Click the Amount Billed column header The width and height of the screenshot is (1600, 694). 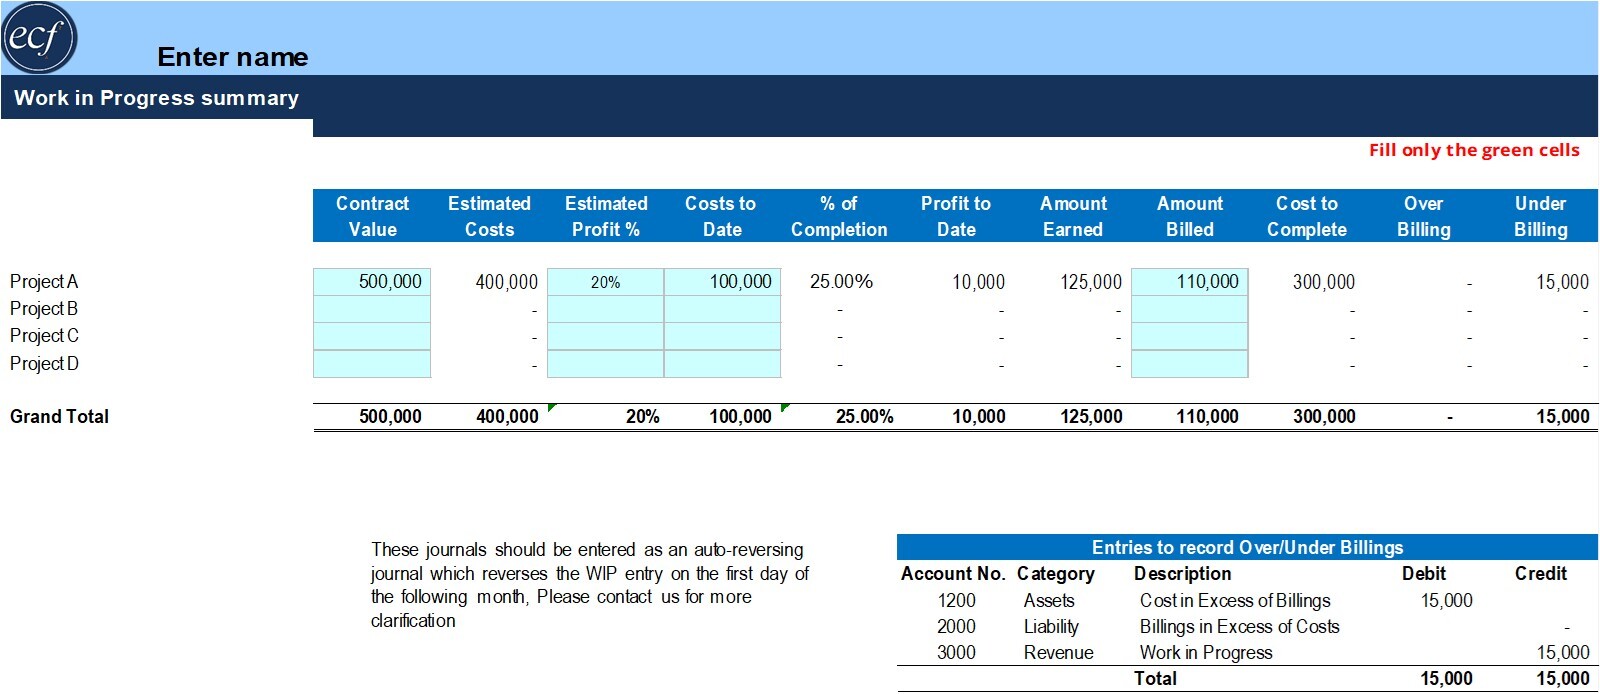[1190, 216]
